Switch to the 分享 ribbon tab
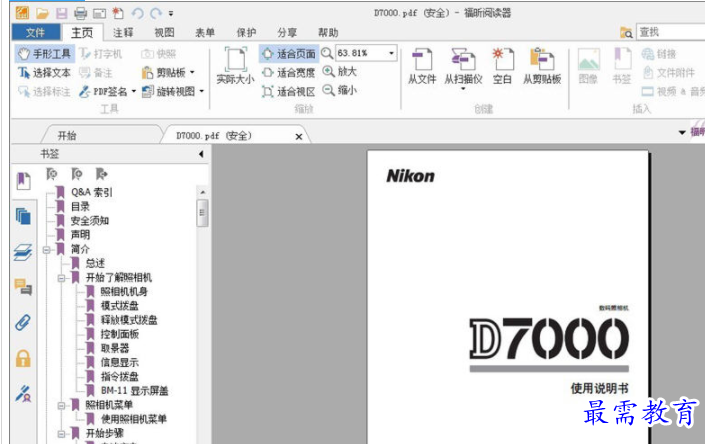 (x=287, y=32)
